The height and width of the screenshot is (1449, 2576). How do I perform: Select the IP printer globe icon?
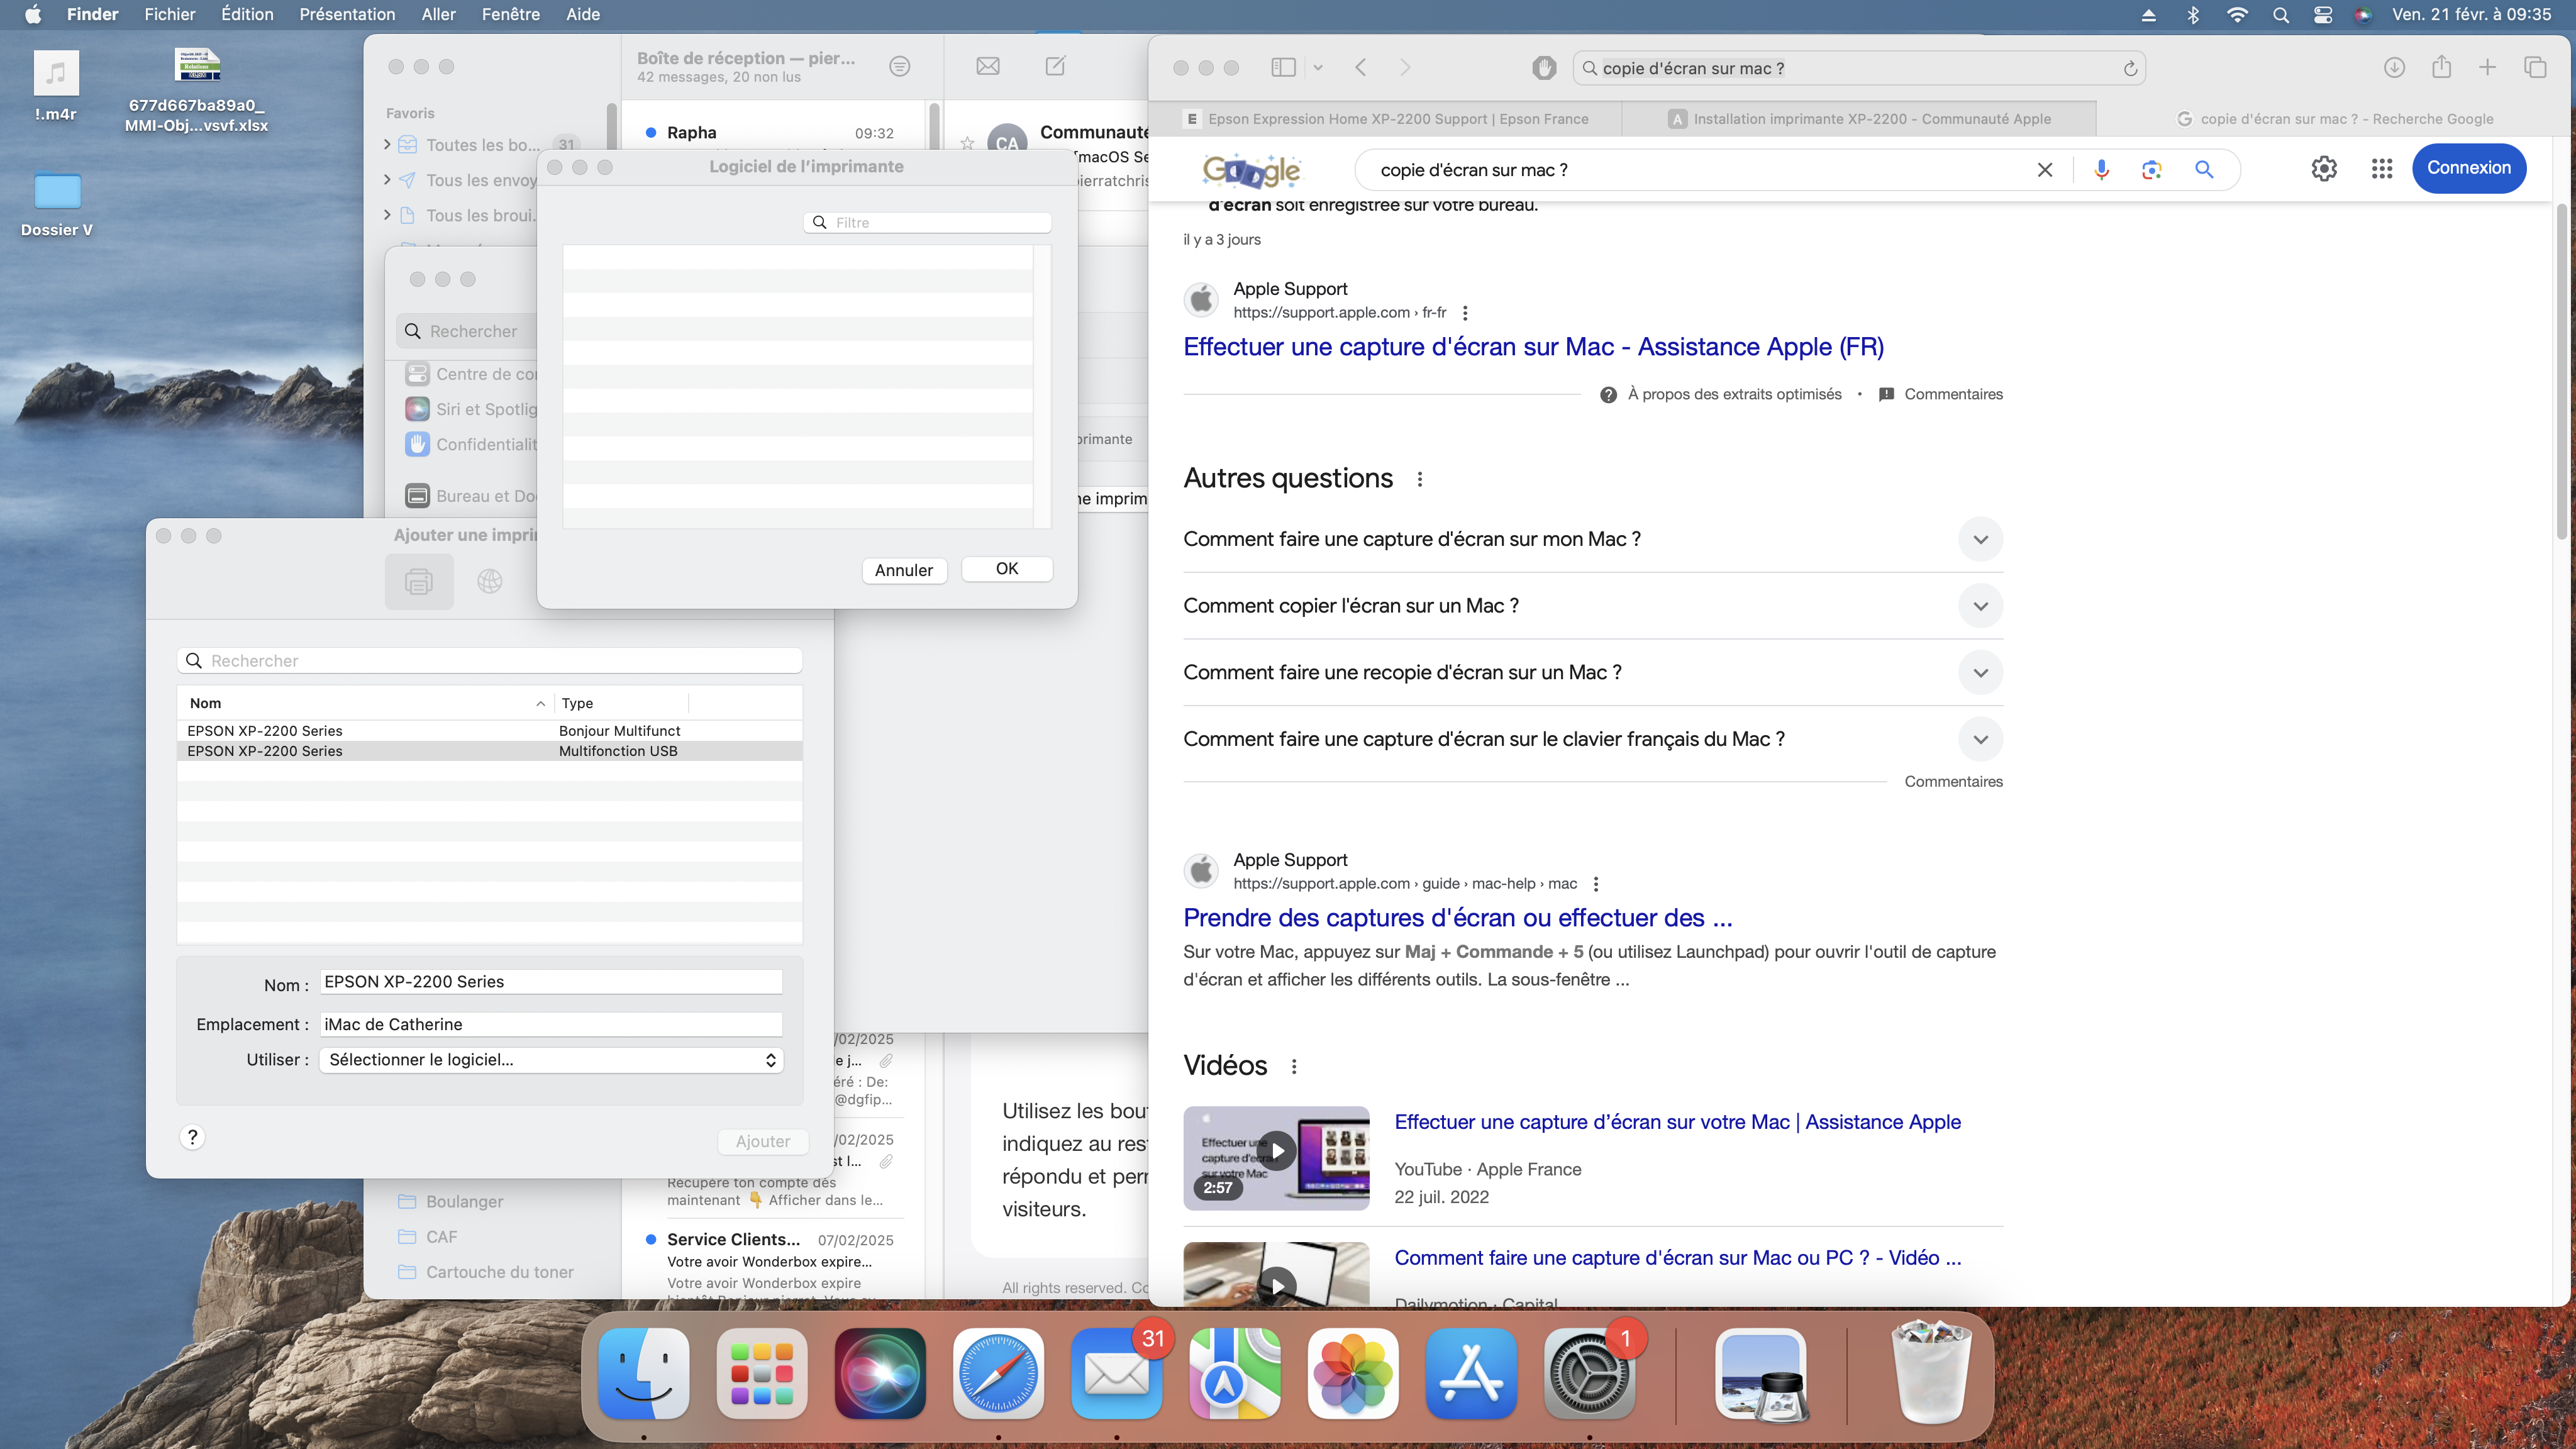click(489, 581)
